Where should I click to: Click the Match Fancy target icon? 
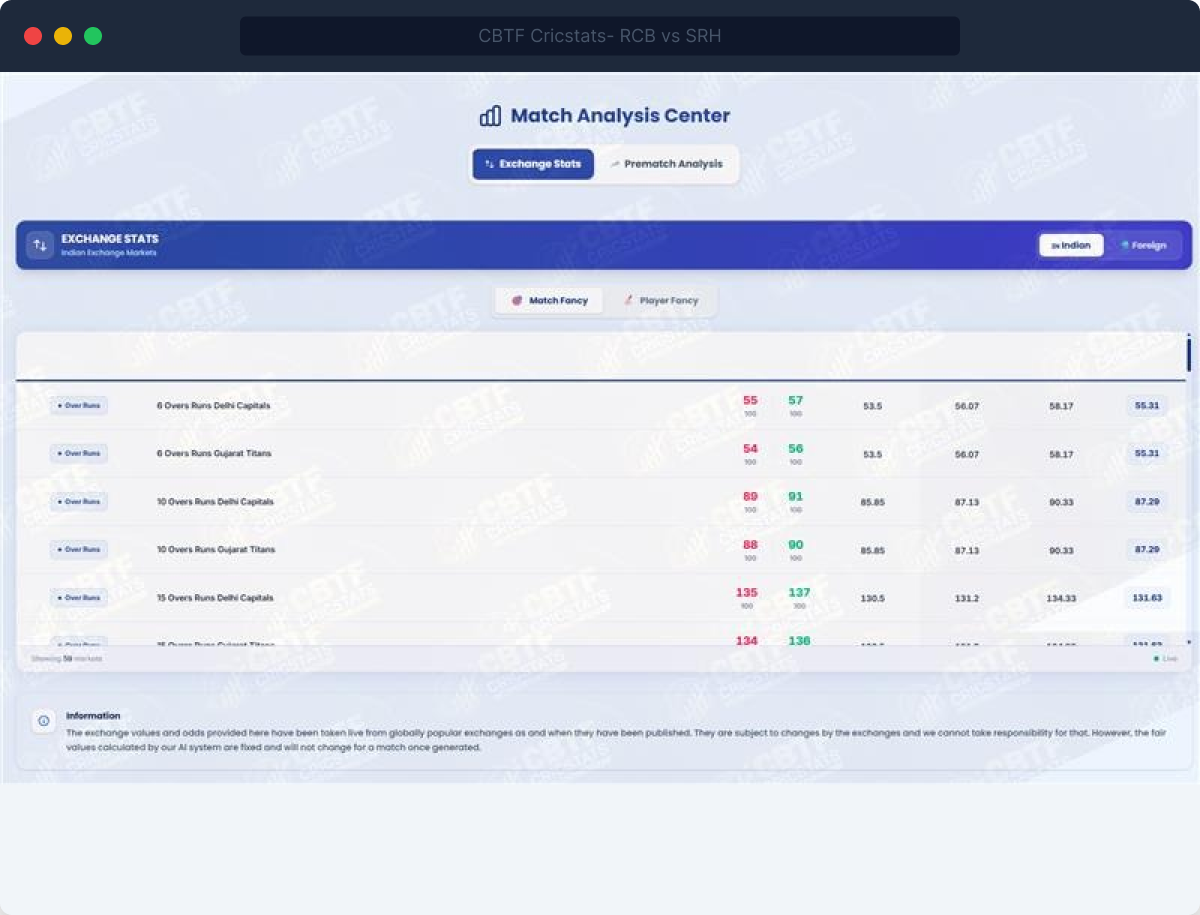pos(517,301)
